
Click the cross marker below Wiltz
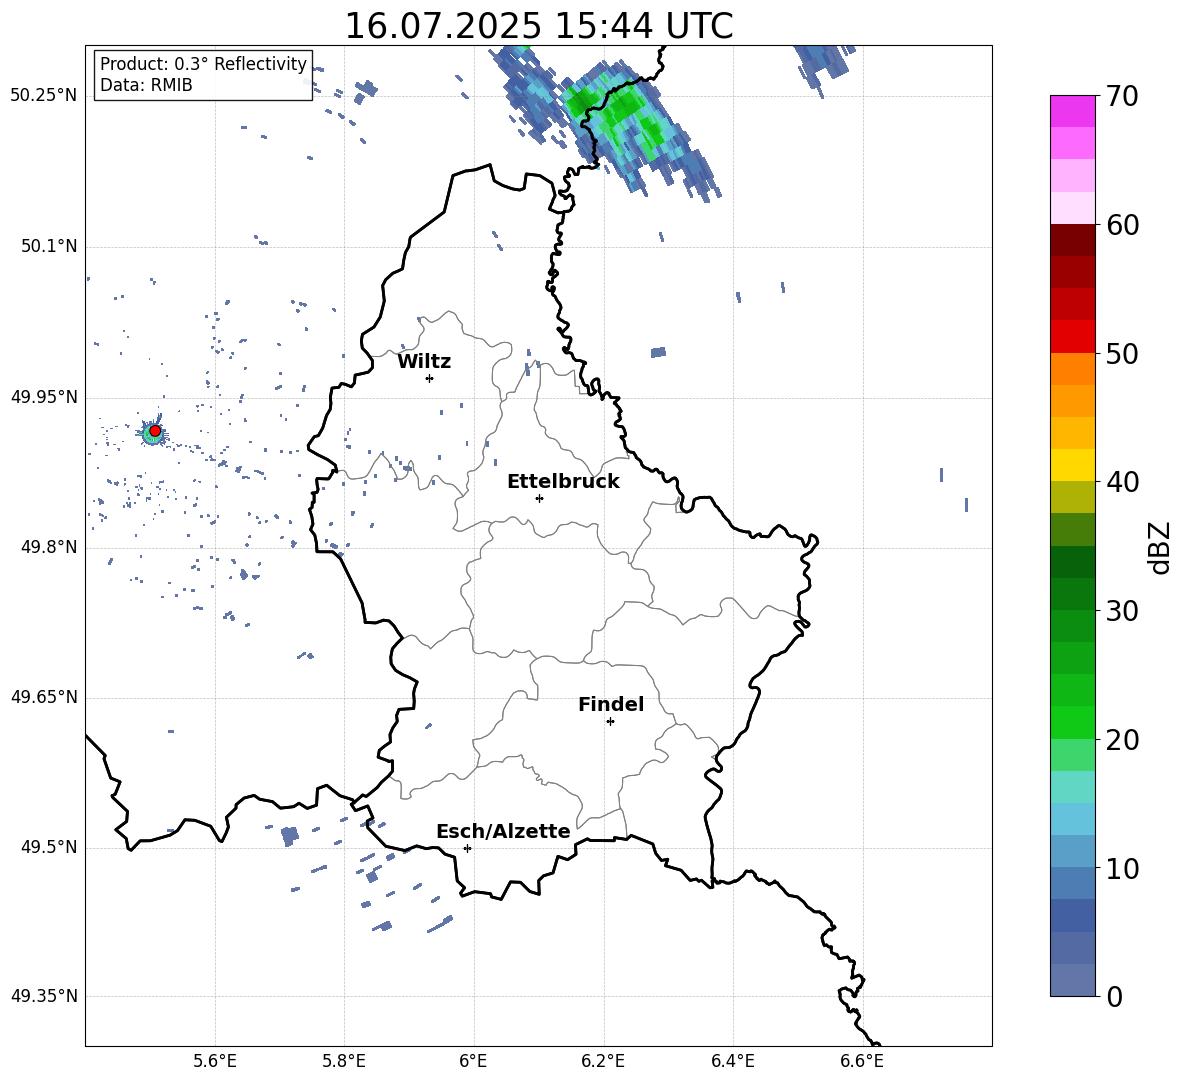point(430,378)
